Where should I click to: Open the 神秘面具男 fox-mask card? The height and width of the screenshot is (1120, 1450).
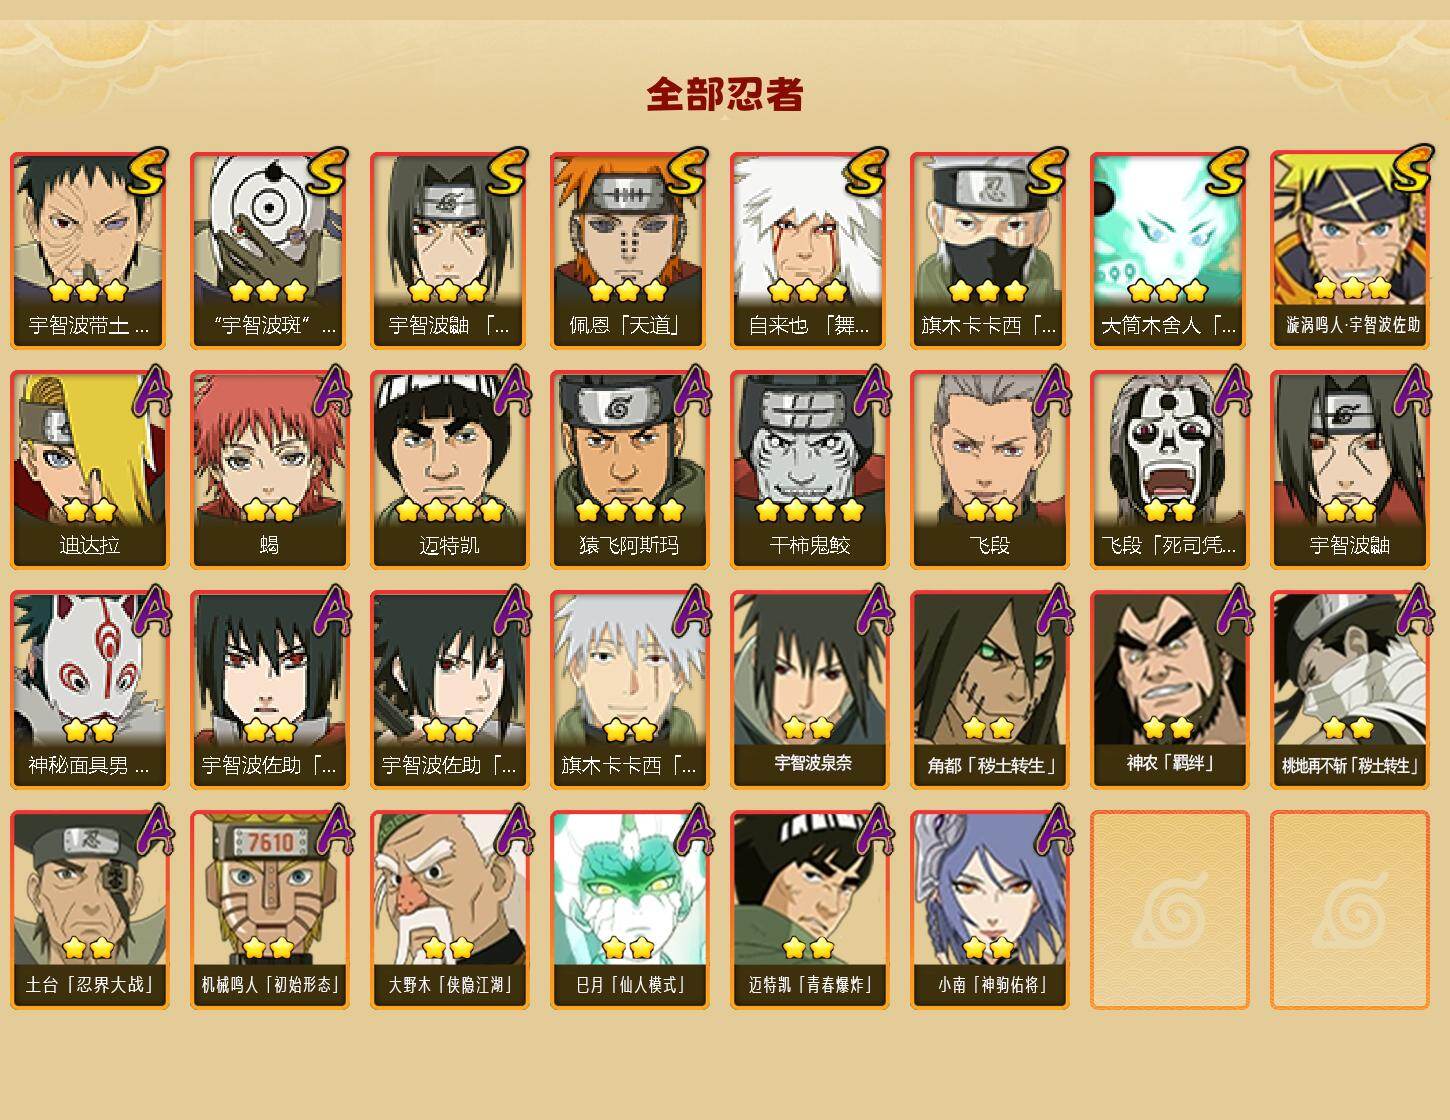tap(89, 690)
